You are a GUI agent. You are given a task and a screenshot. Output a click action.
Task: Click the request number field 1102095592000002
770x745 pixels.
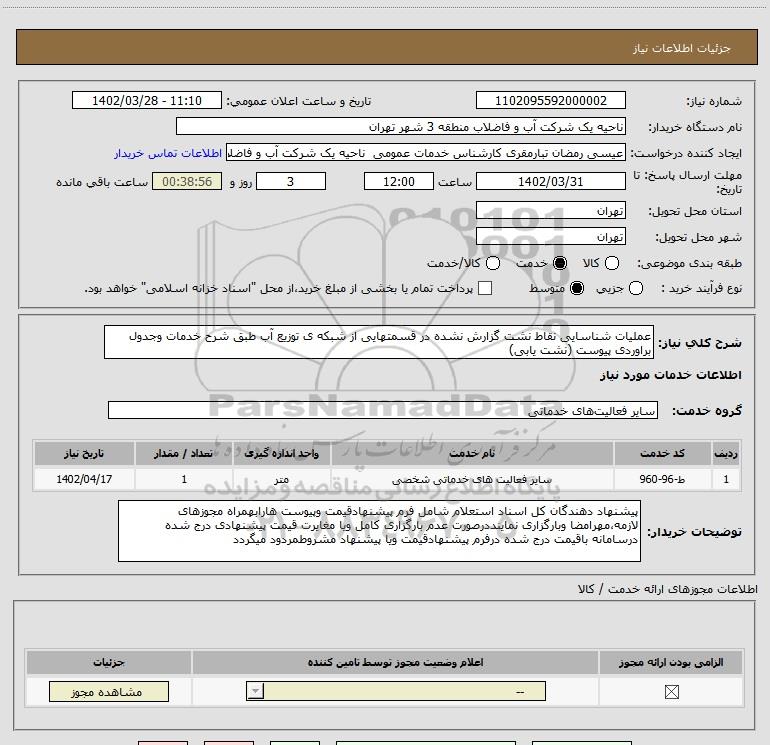pyautogui.click(x=550, y=100)
